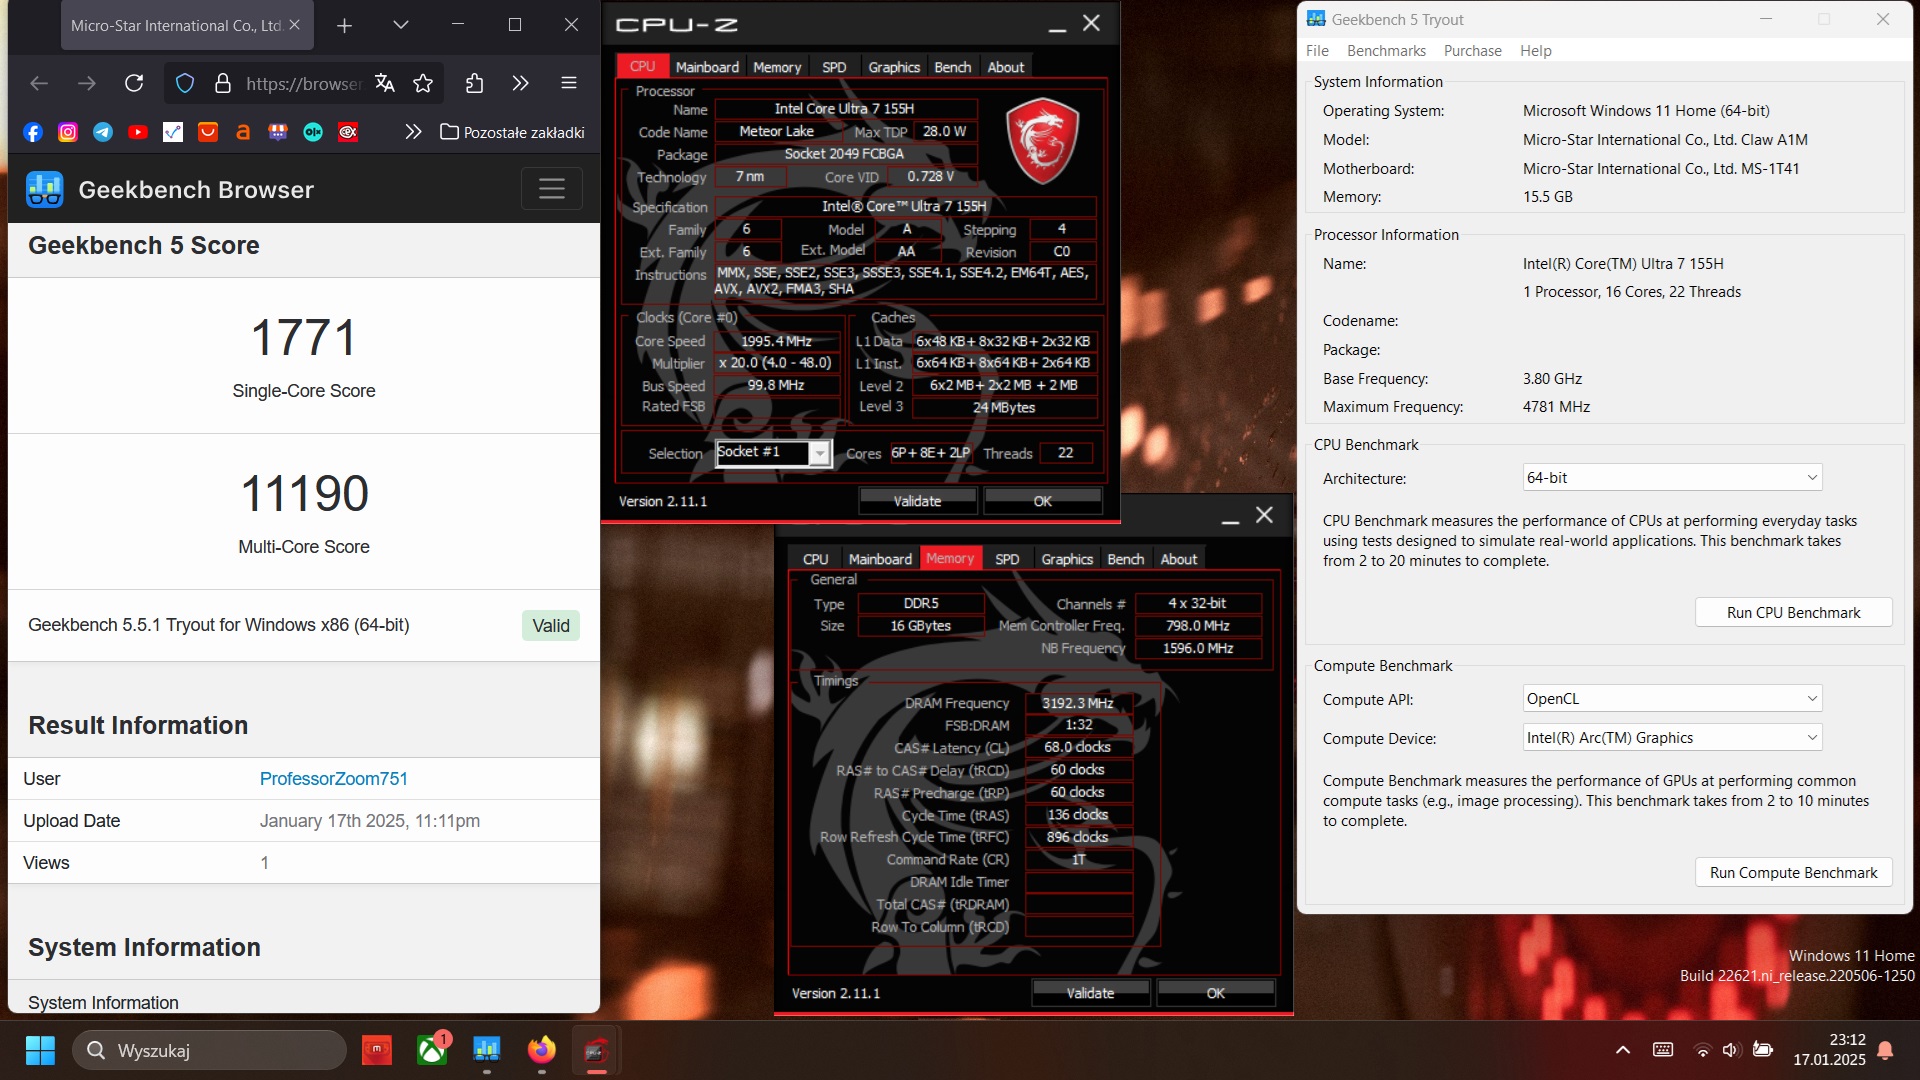Click the tracking protection shield icon
This screenshot has height=1080, width=1920.
[185, 83]
